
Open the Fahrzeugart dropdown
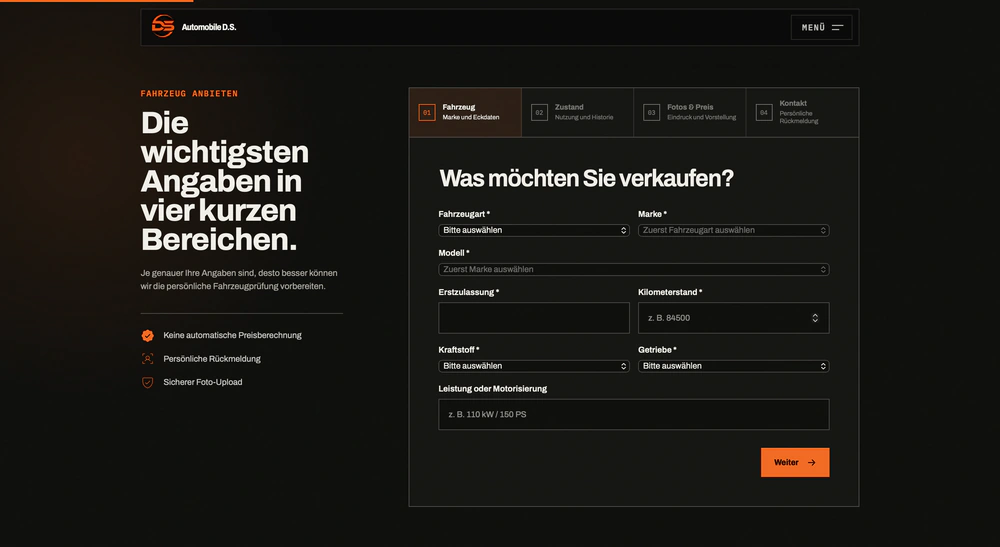tap(534, 230)
